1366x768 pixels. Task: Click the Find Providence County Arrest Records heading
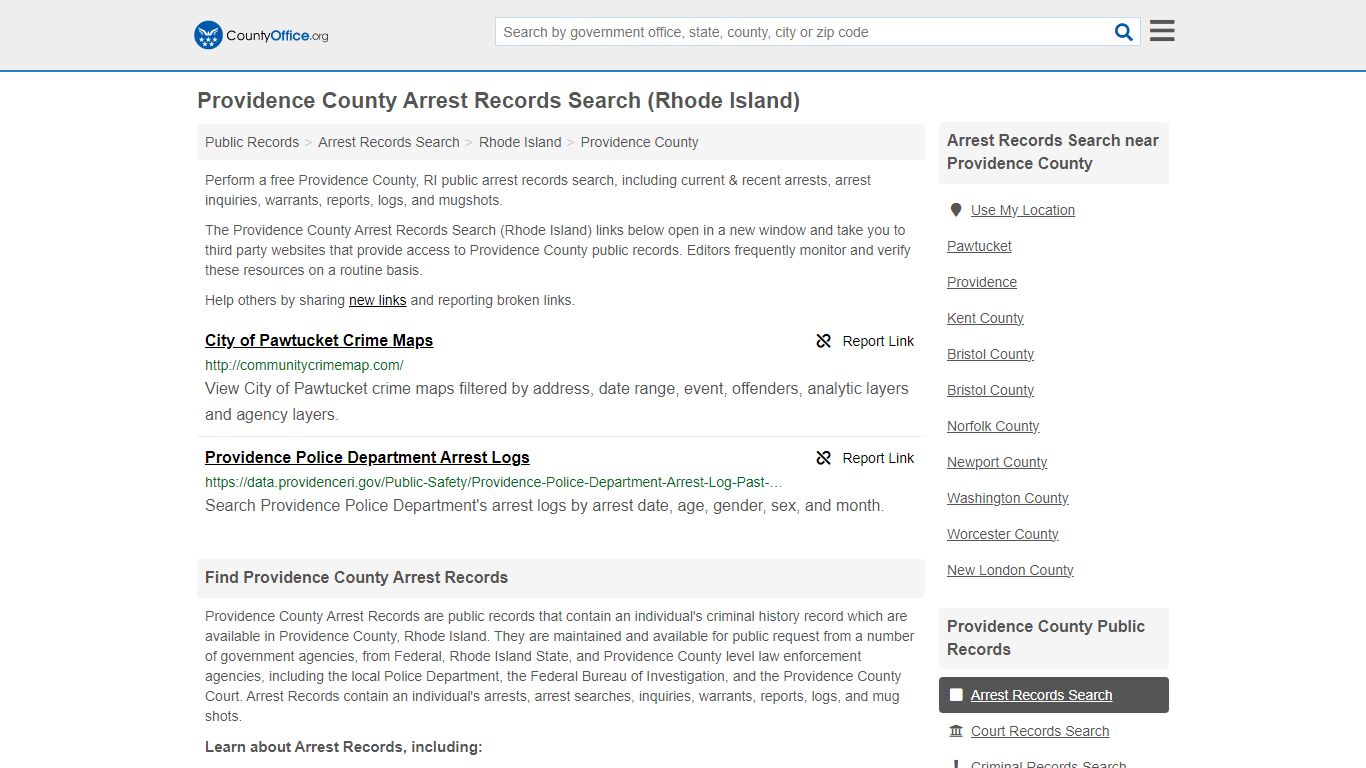(x=356, y=577)
